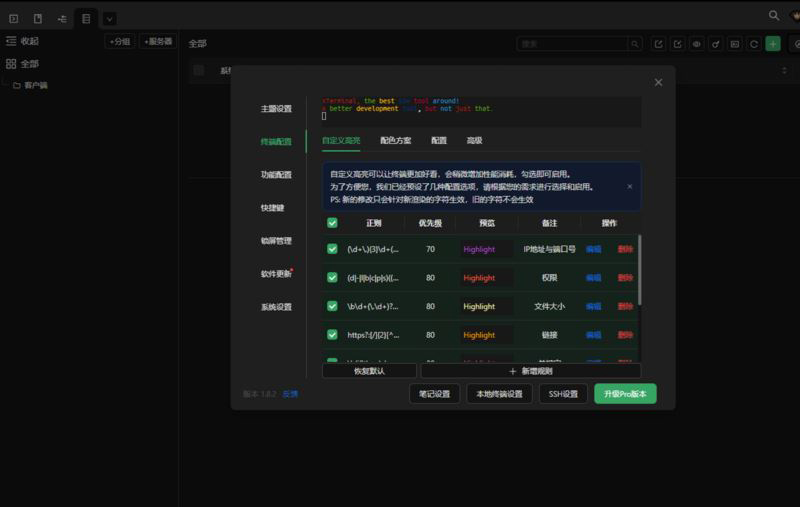Click the file icon in top-left tab bar
The image size is (800, 507).
click(38, 18)
